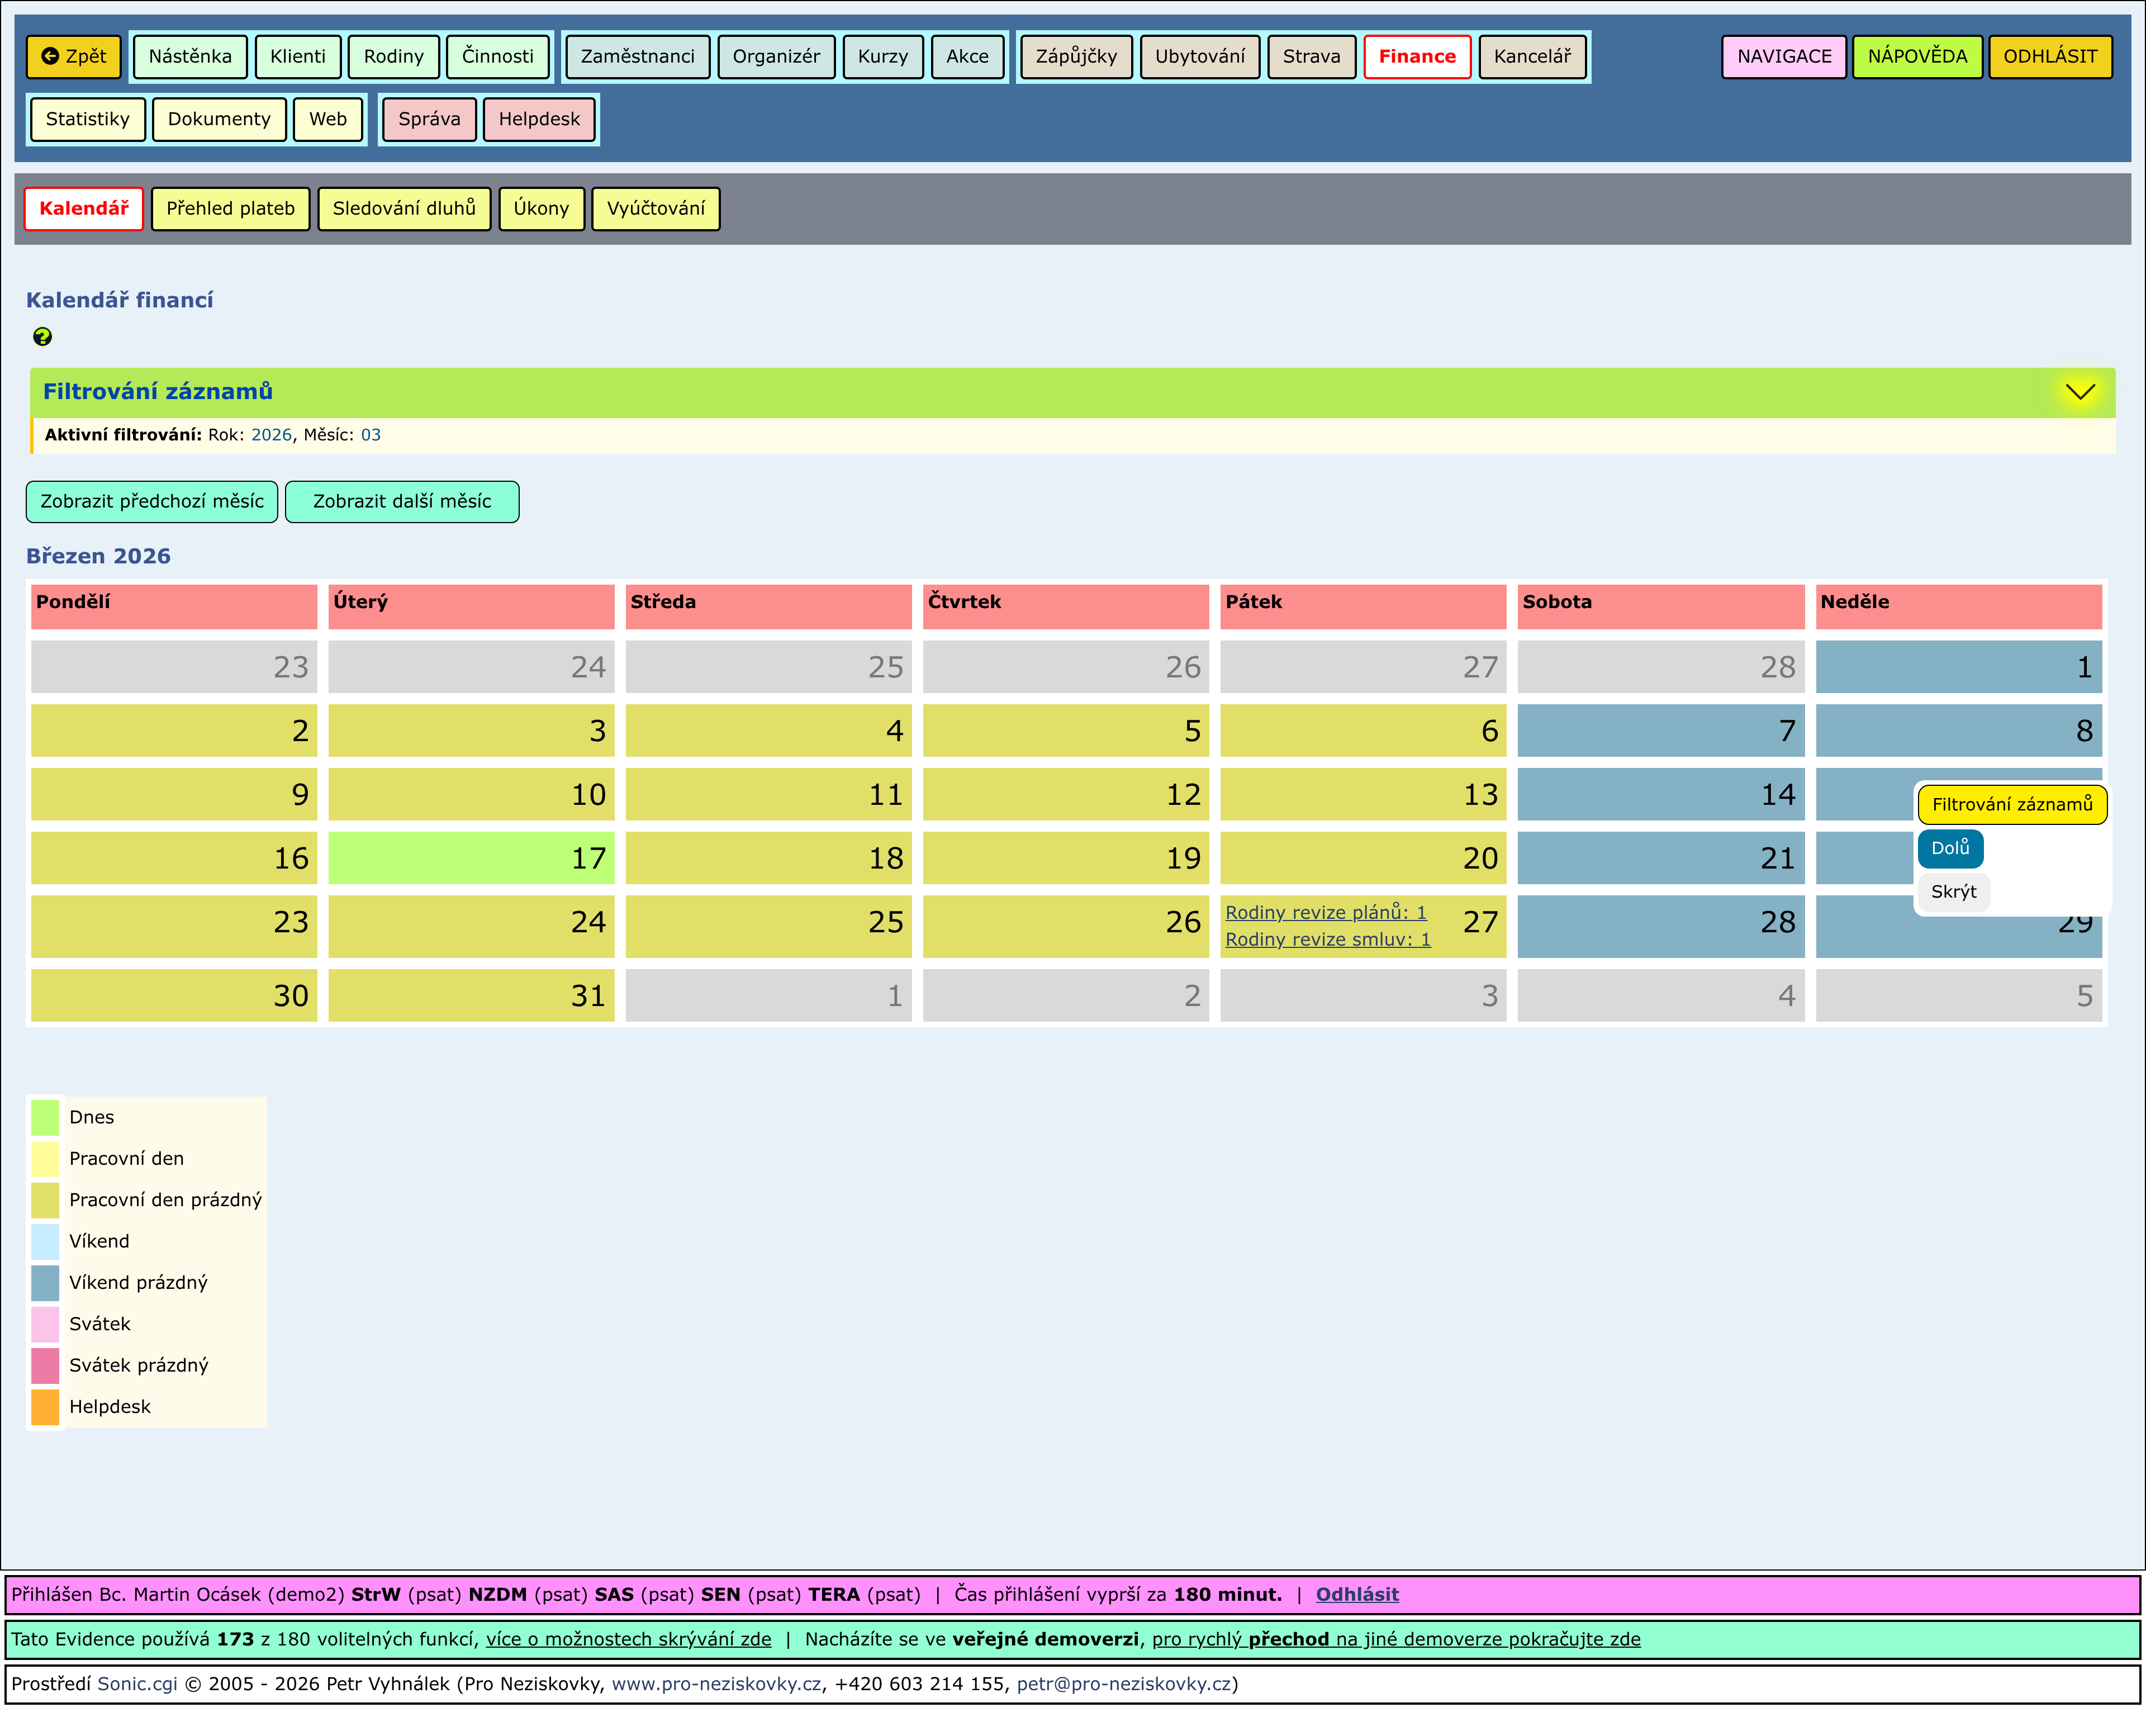Screen dimensions: 2146x1736
Task: Open Rodiny revize plánů link on 27th
Action: (1325, 913)
